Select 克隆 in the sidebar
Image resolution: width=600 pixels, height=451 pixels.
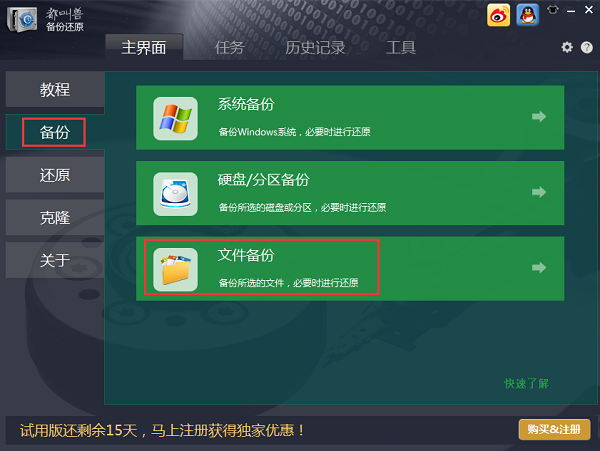55,217
